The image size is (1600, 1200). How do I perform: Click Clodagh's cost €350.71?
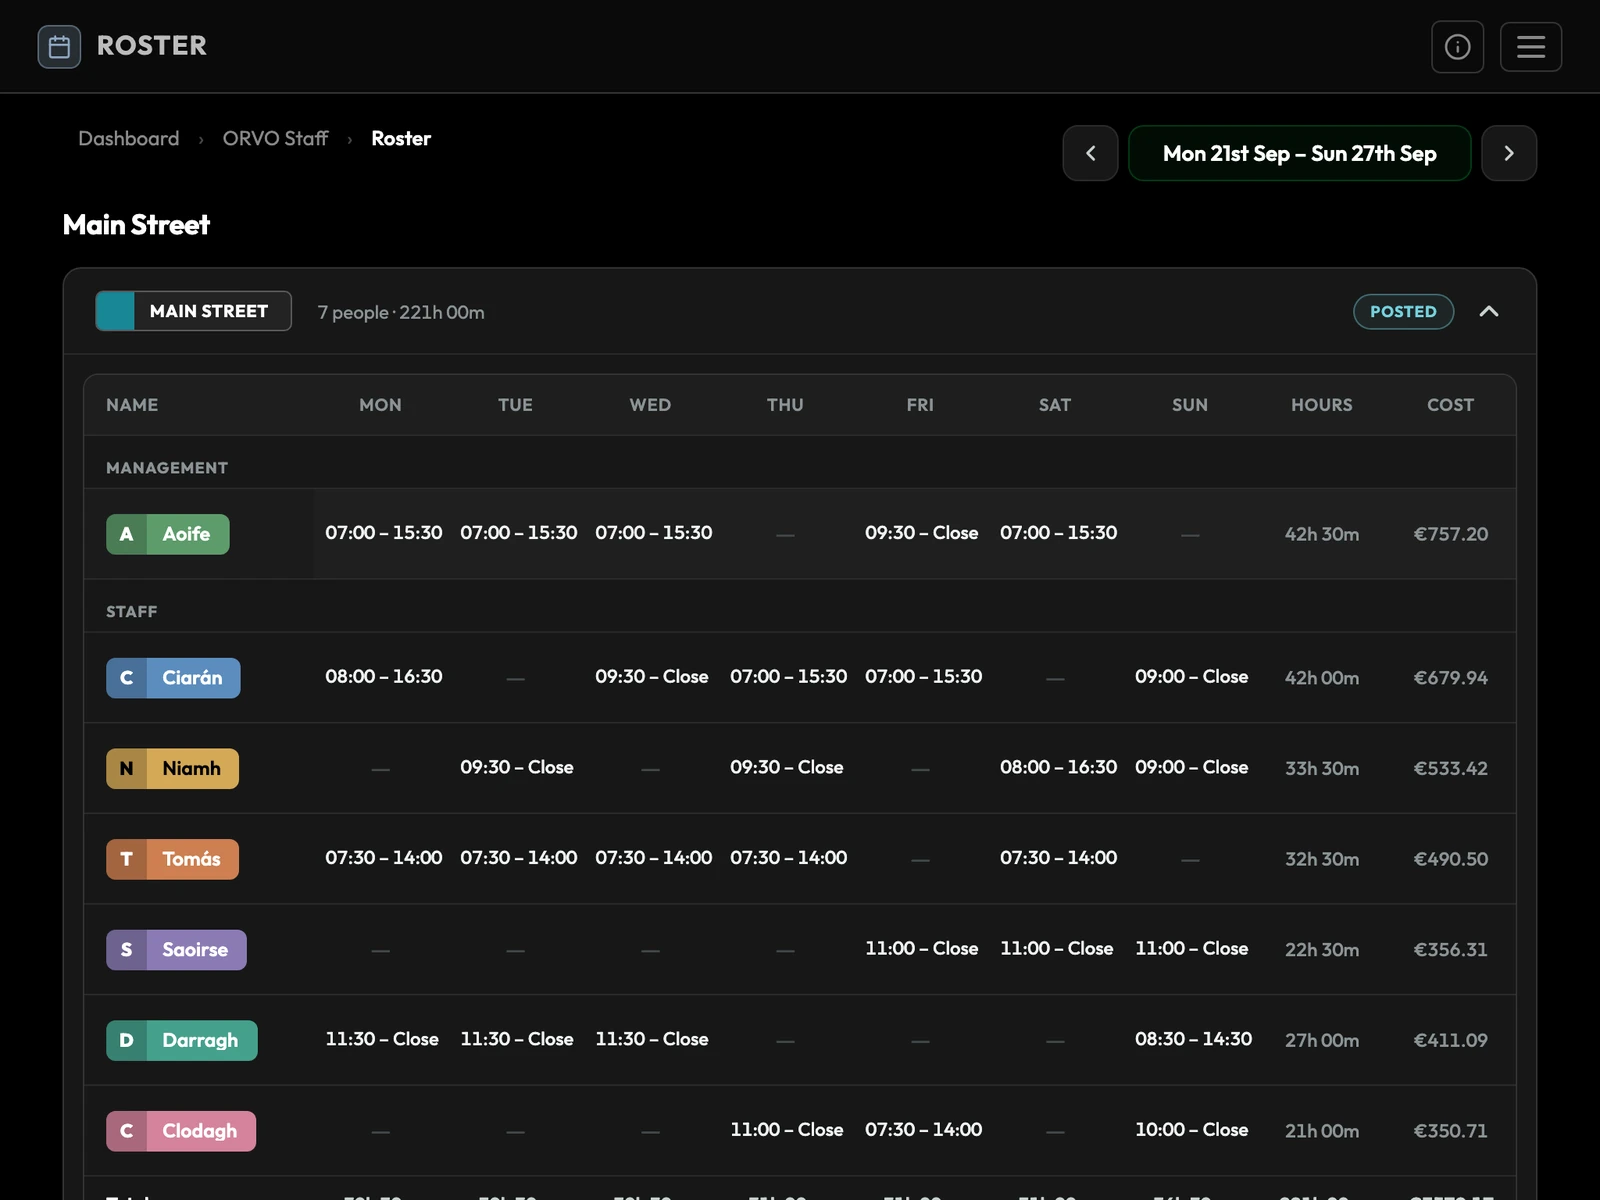(x=1450, y=1131)
